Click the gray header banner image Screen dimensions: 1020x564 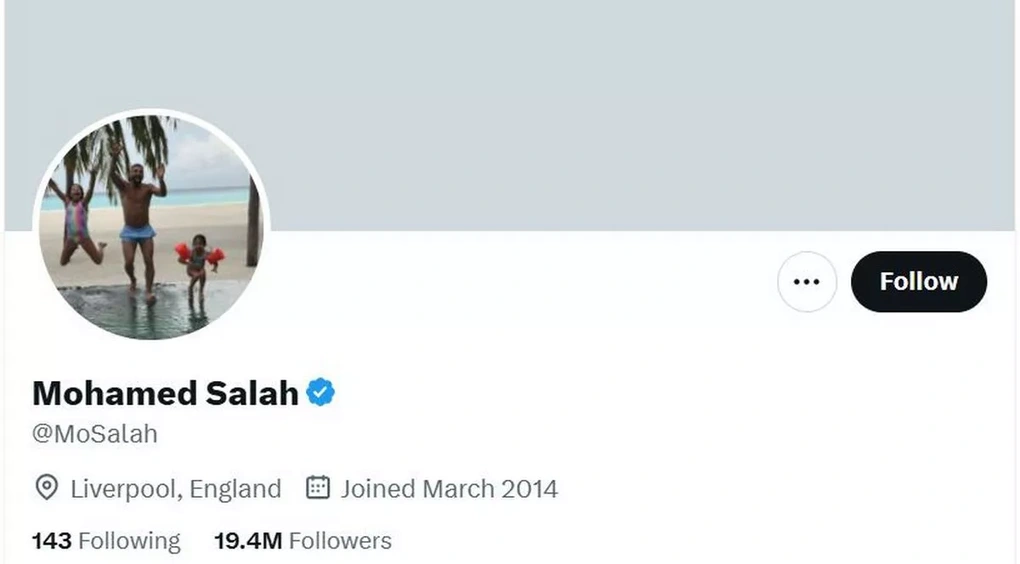pyautogui.click(x=600, y=110)
